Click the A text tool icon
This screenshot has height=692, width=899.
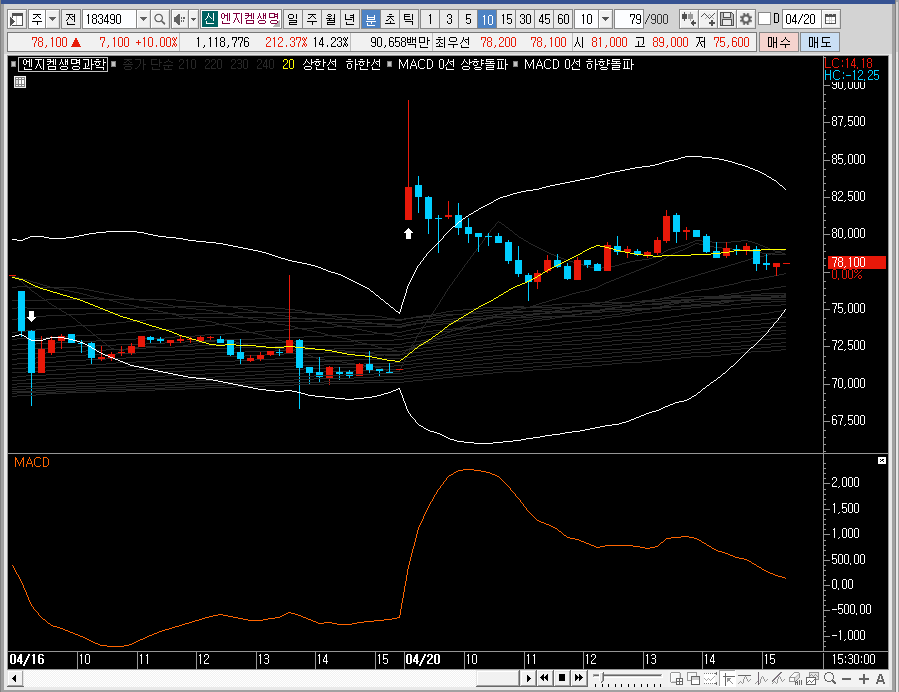click(x=880, y=679)
